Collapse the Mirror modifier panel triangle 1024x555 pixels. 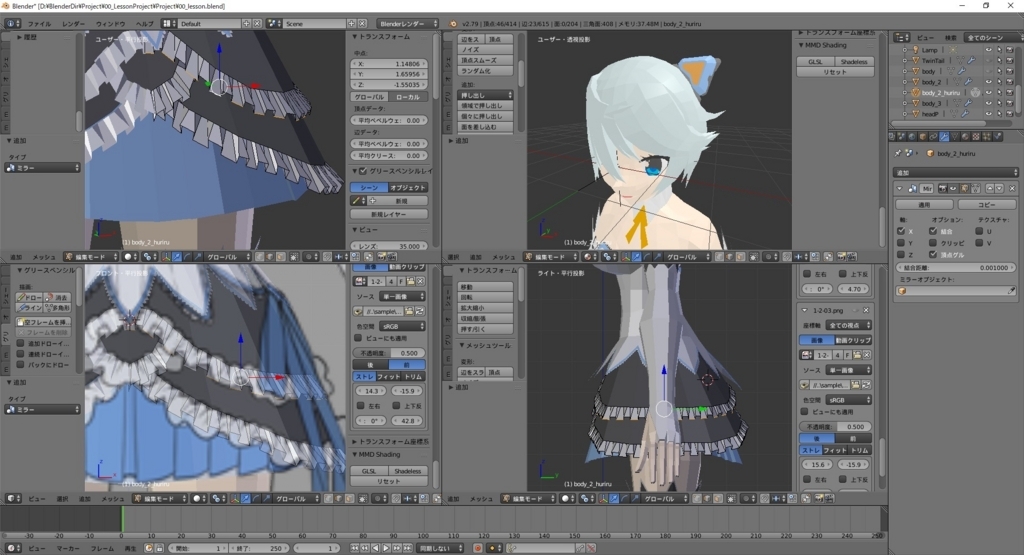(899, 188)
